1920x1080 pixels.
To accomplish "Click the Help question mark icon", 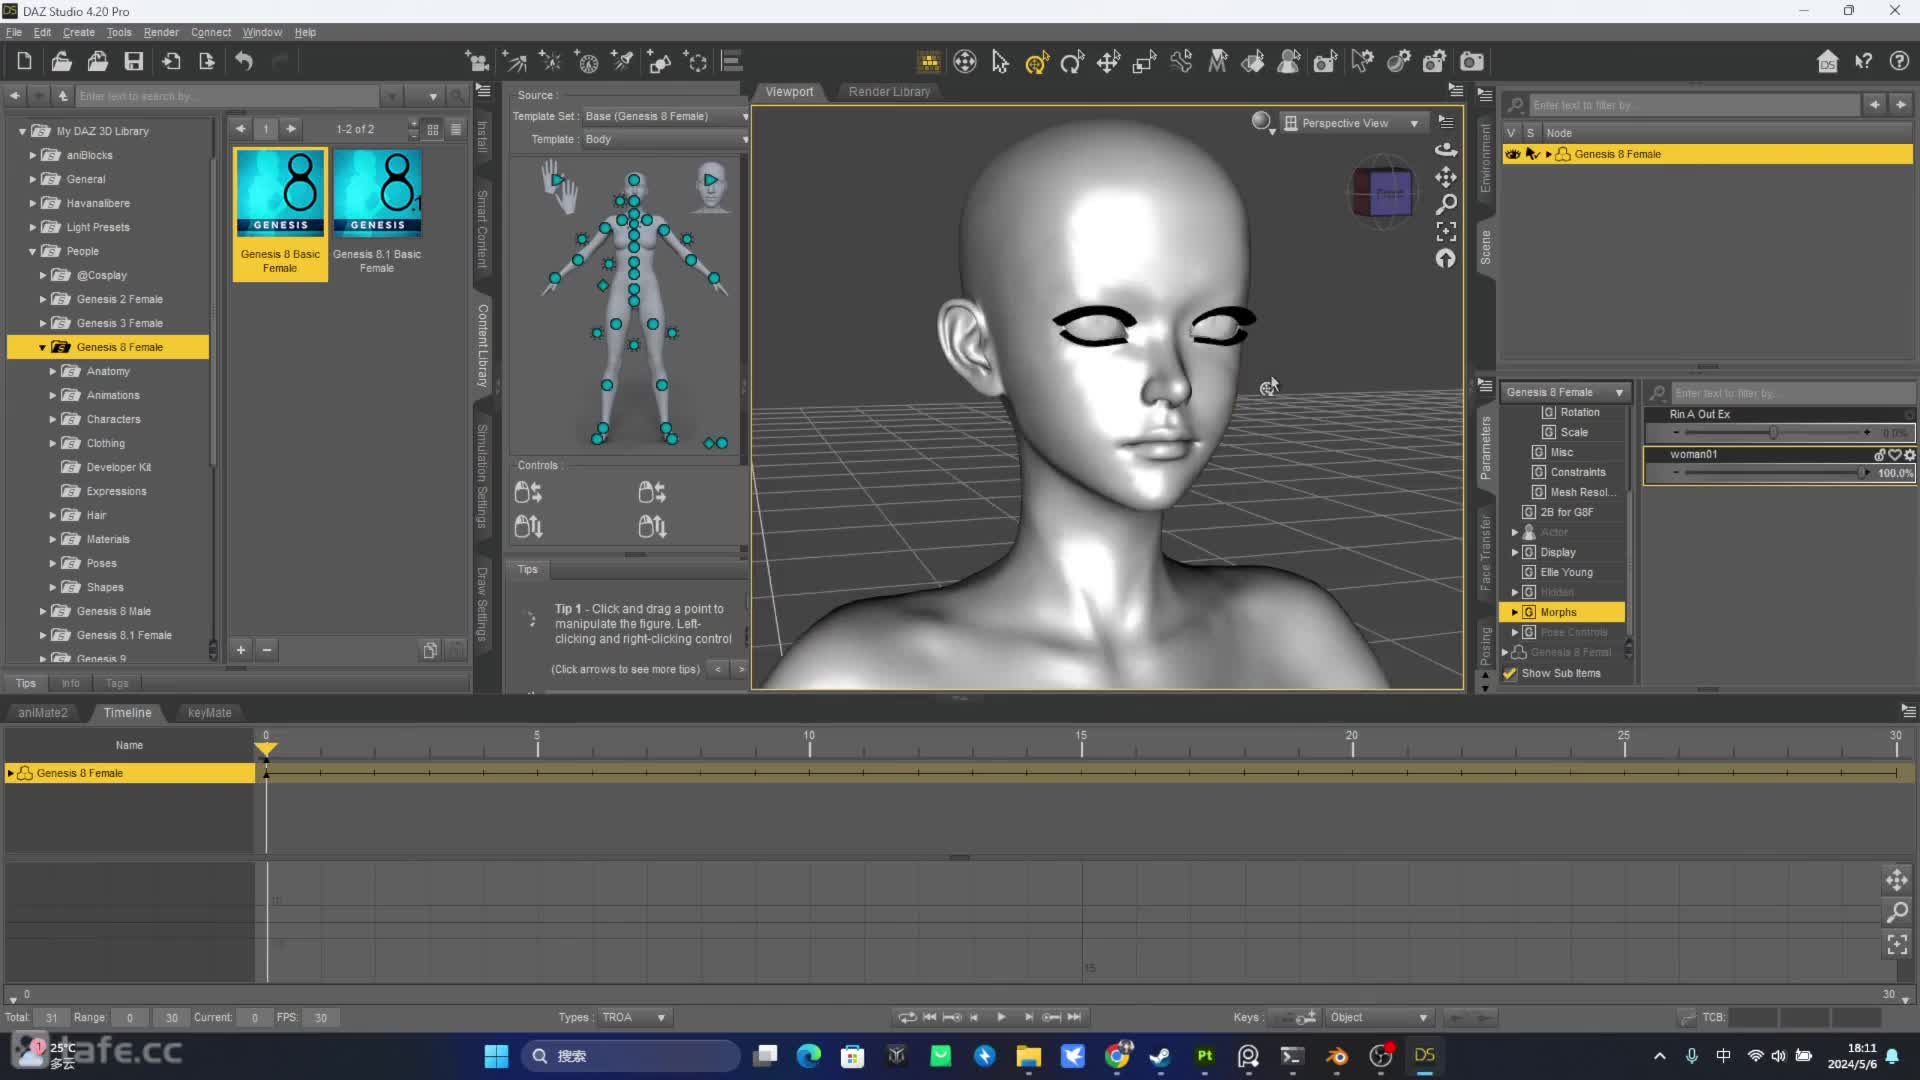I will (1899, 62).
